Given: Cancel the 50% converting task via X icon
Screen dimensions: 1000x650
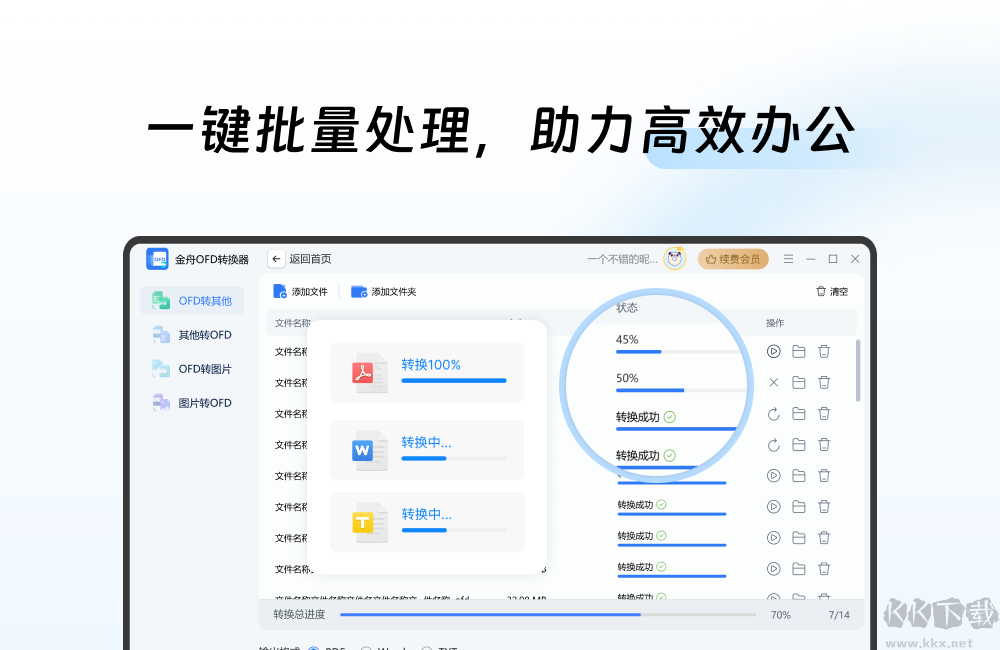Looking at the screenshot, I should pyautogui.click(x=773, y=382).
